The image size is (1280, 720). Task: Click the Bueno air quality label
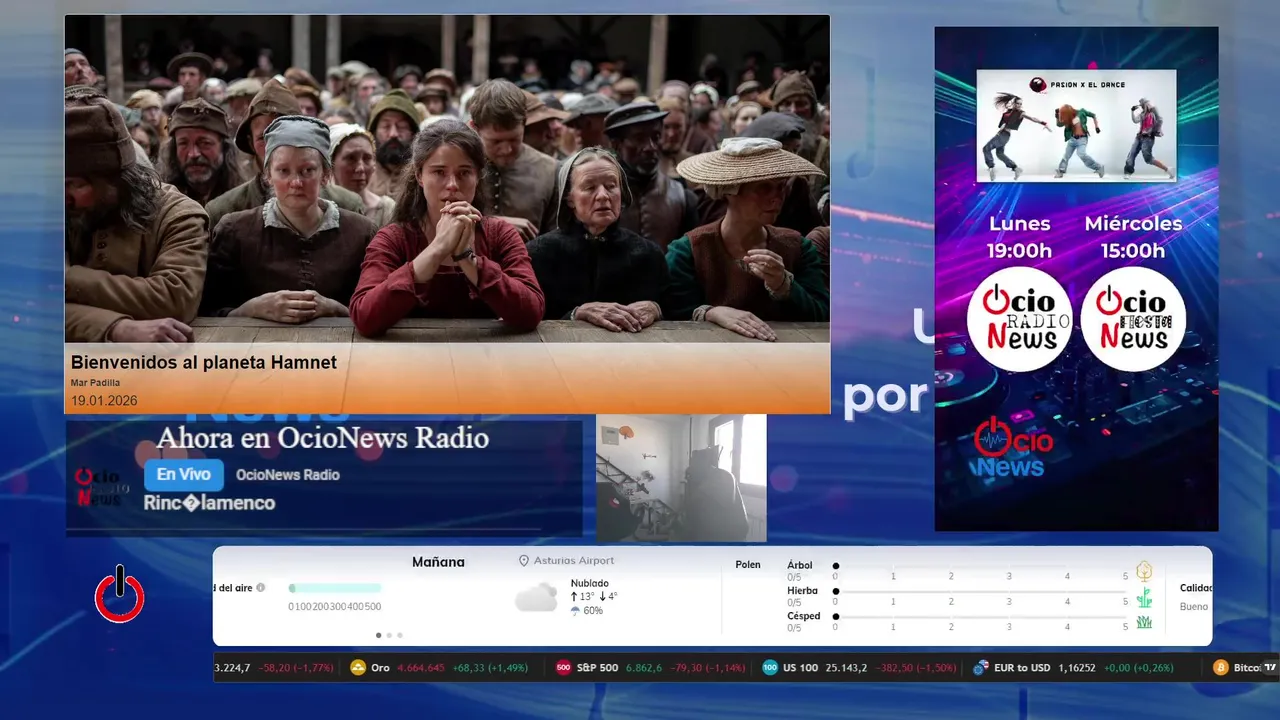click(1194, 607)
